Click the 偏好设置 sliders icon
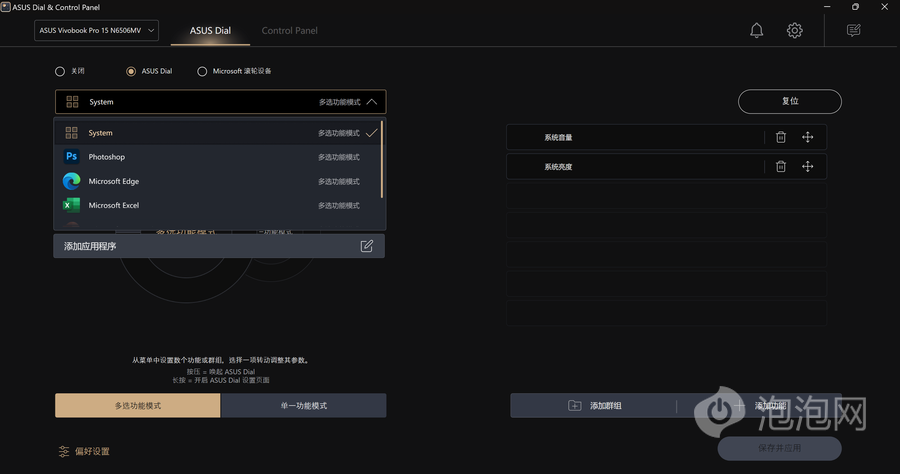 [64, 452]
